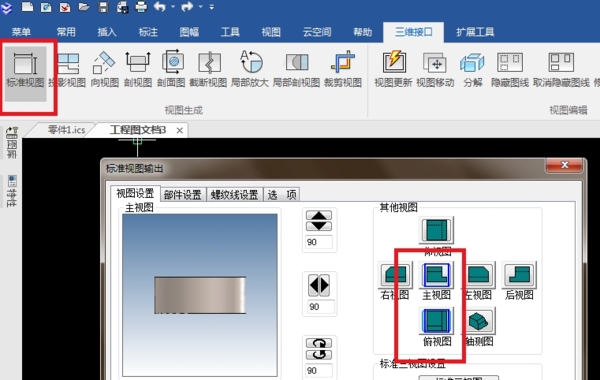600x380 pixels.
Task: Expand the undo history dropdown arrow
Action: (173, 7)
